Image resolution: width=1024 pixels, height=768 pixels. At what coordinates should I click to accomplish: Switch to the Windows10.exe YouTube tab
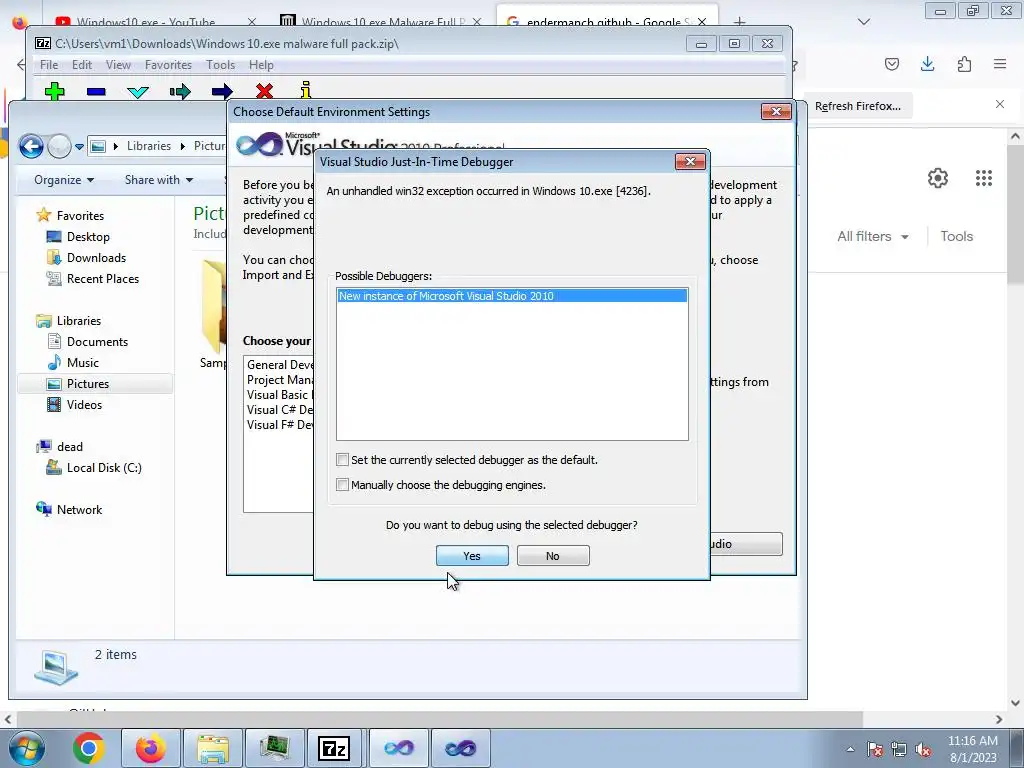(x=153, y=22)
